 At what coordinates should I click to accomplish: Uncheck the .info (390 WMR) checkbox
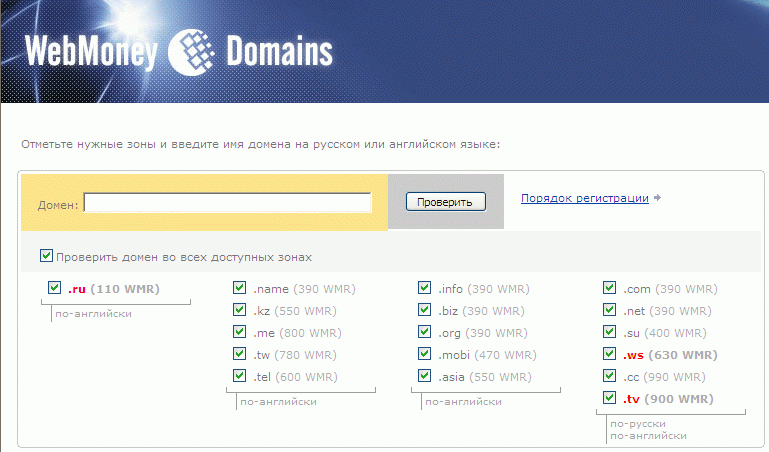pyautogui.click(x=425, y=287)
